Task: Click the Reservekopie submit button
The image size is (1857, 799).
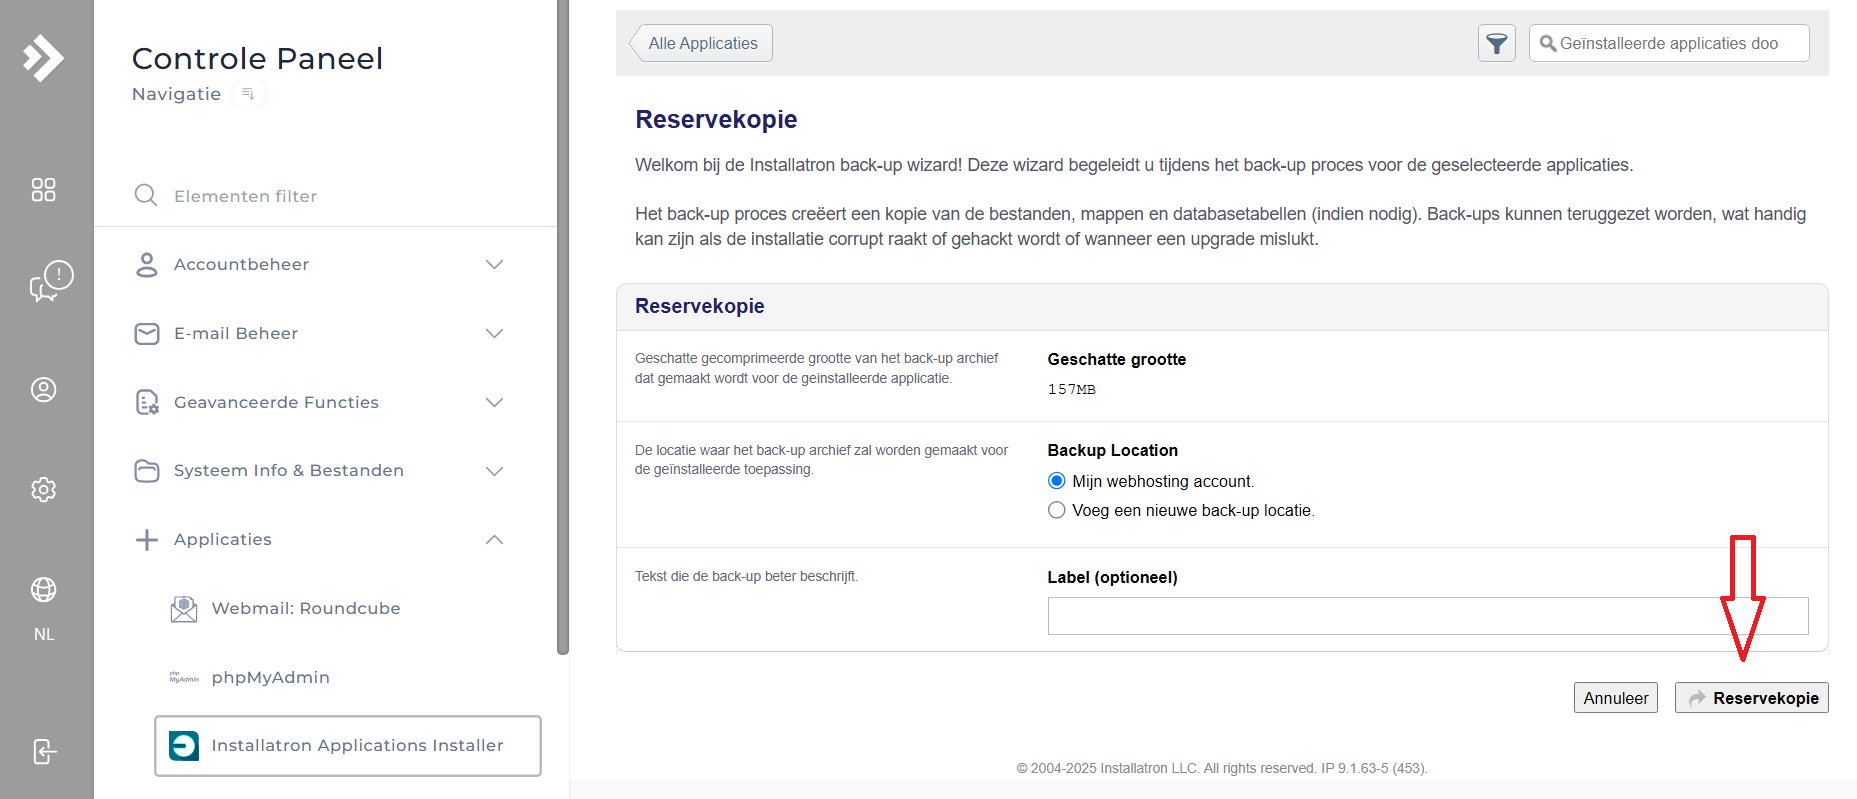Action: click(x=1752, y=698)
